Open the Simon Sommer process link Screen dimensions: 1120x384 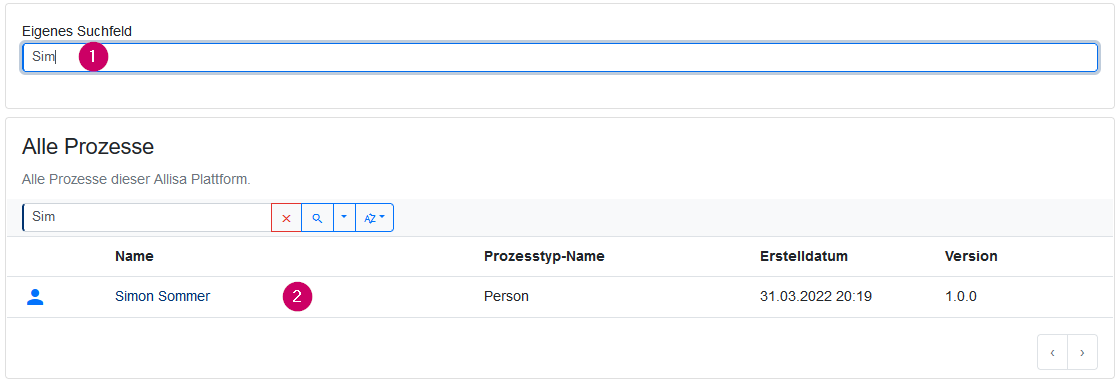pos(162,296)
